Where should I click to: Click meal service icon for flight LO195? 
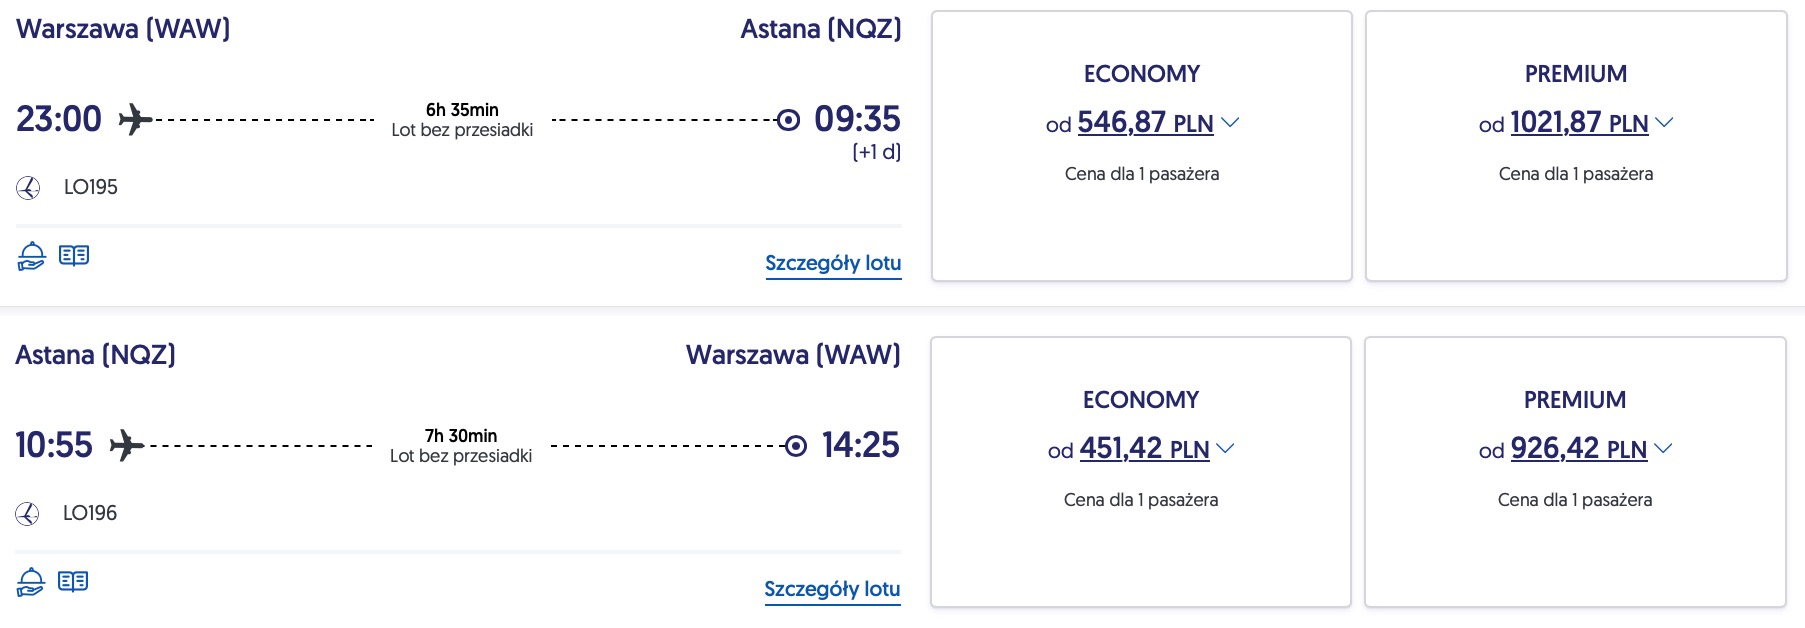click(31, 256)
